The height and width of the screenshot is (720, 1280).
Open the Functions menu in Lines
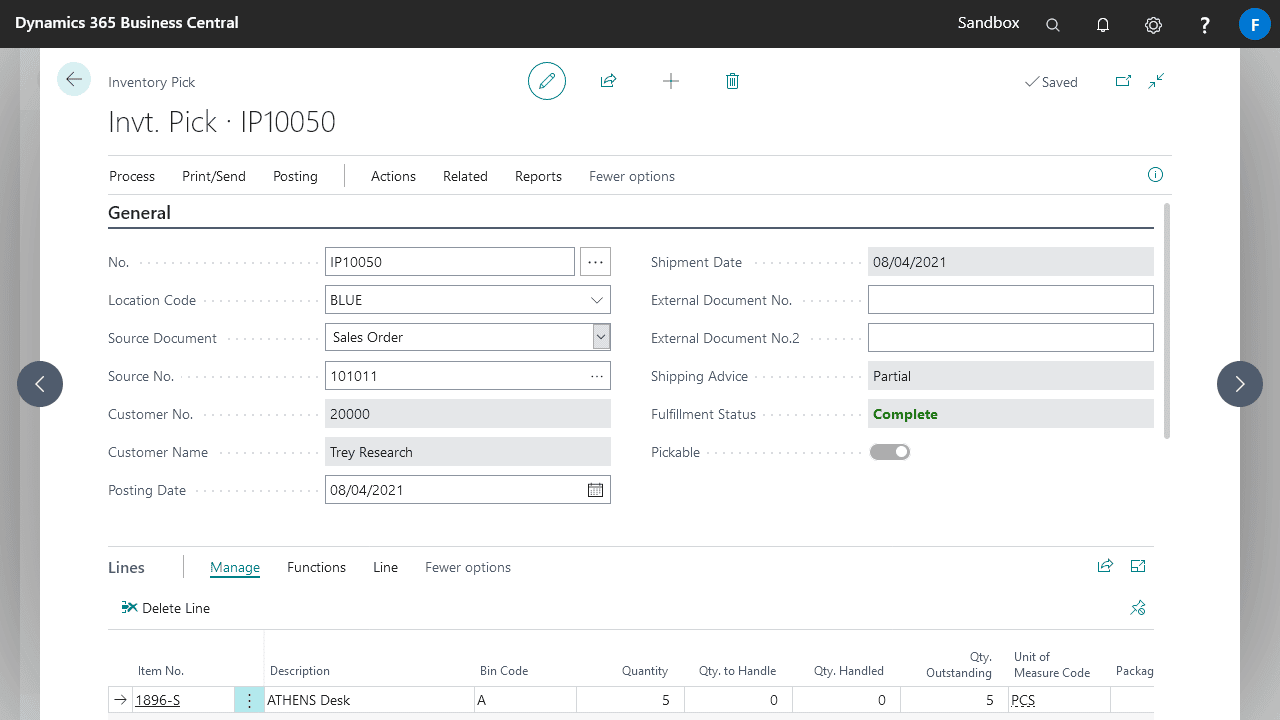pyautogui.click(x=316, y=567)
